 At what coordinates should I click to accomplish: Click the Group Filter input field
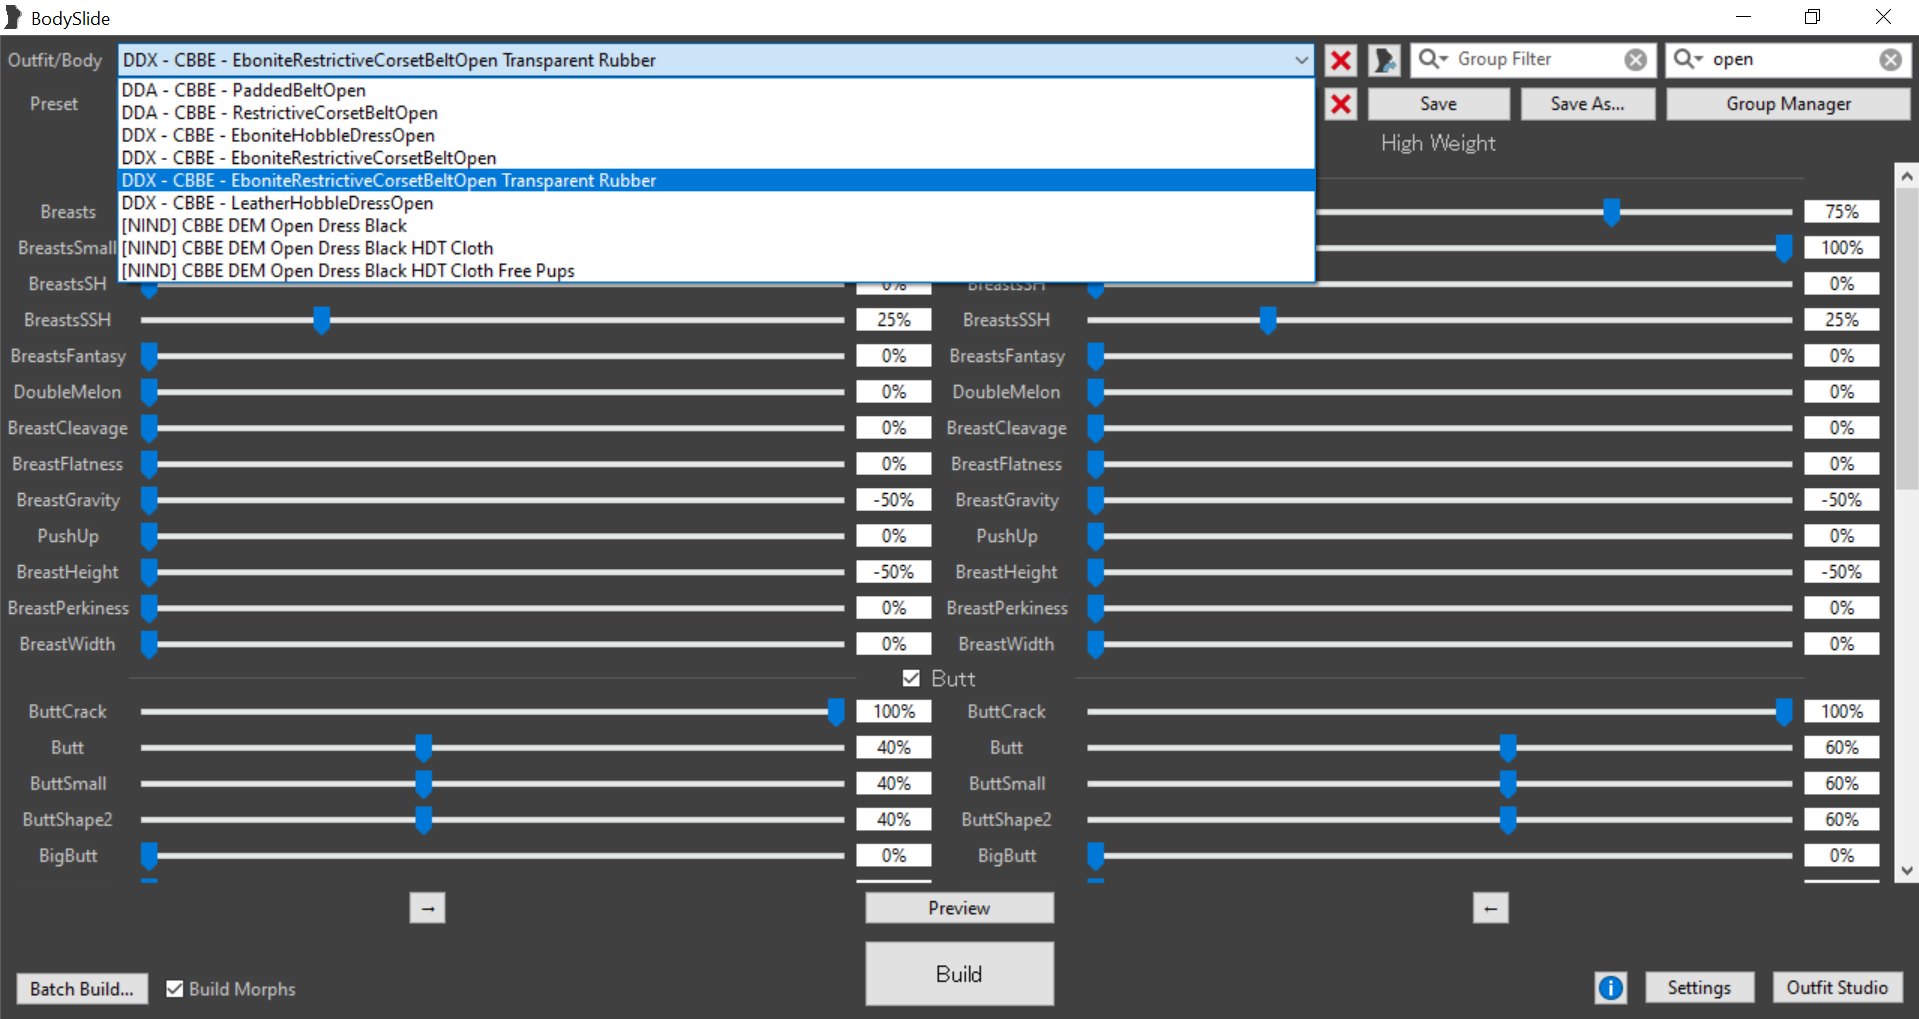pos(1535,59)
